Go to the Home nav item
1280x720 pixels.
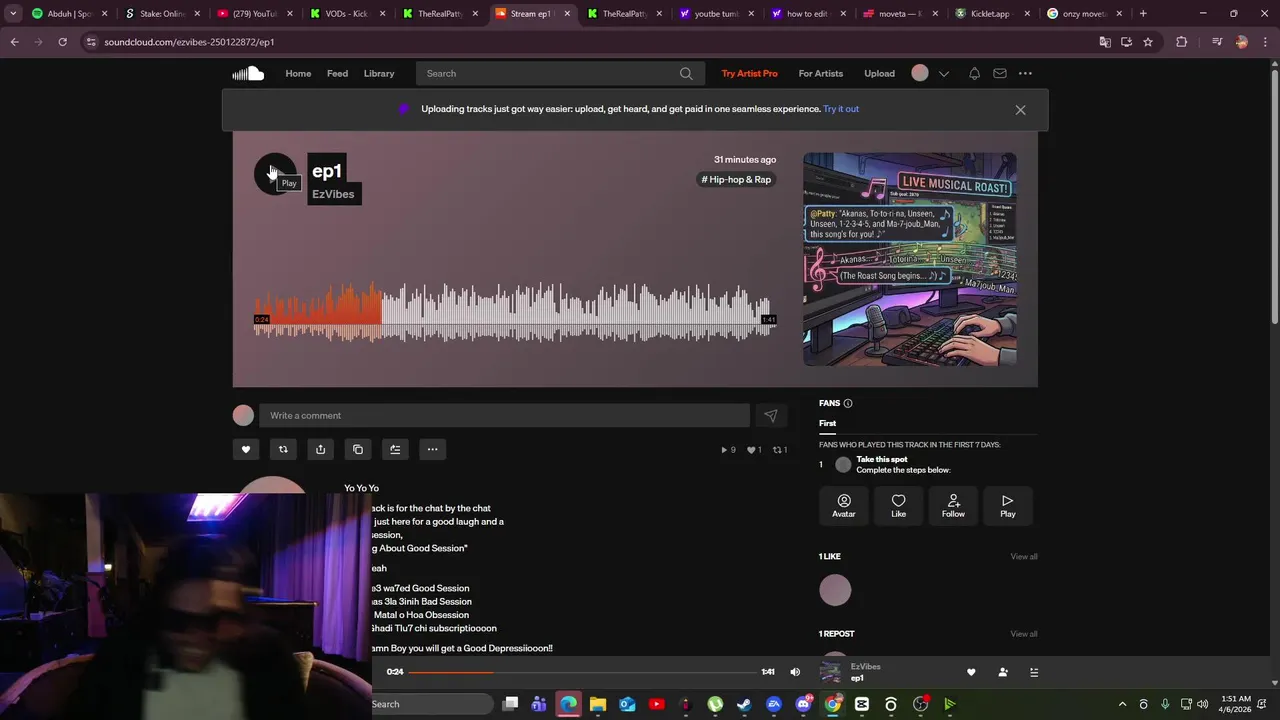pos(298,73)
